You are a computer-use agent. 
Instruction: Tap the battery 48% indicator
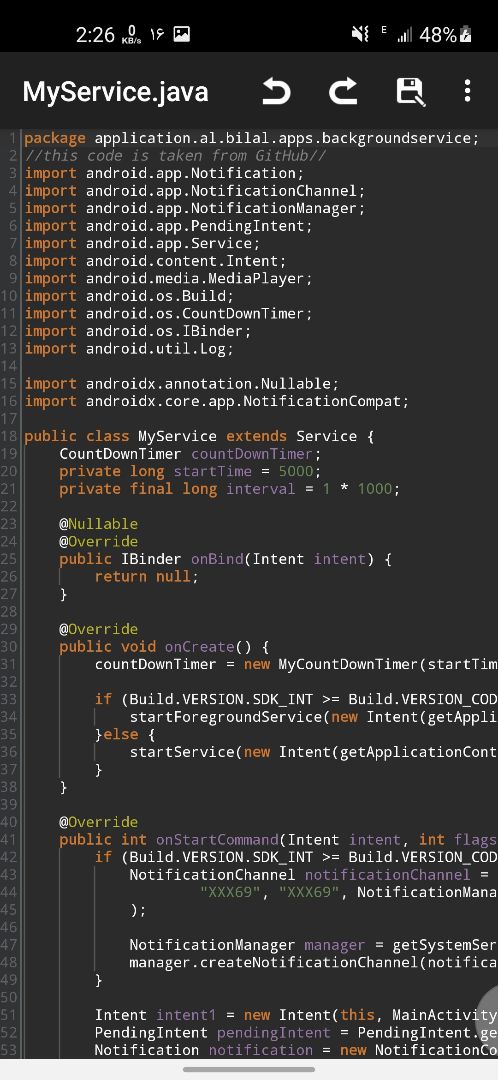(445, 34)
